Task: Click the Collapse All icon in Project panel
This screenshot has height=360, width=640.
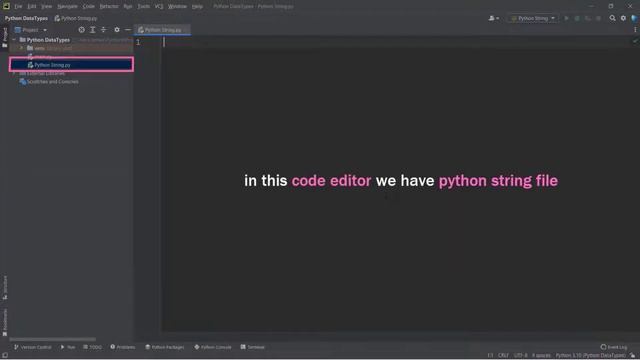Action: point(104,30)
